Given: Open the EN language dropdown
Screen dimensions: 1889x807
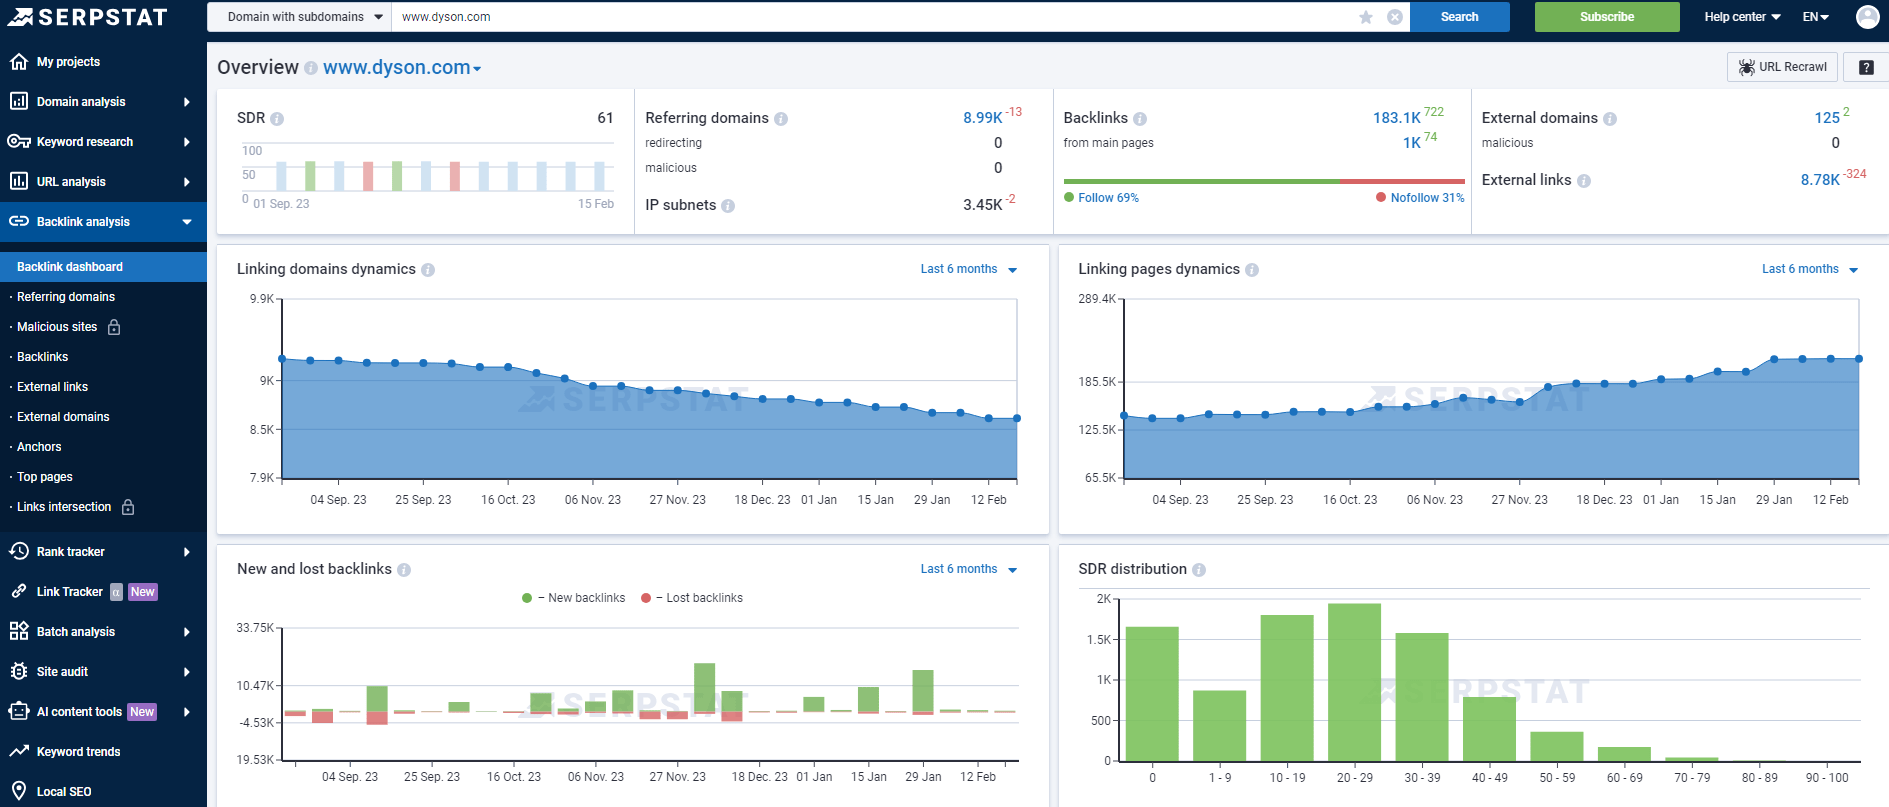Looking at the screenshot, I should (x=1815, y=17).
